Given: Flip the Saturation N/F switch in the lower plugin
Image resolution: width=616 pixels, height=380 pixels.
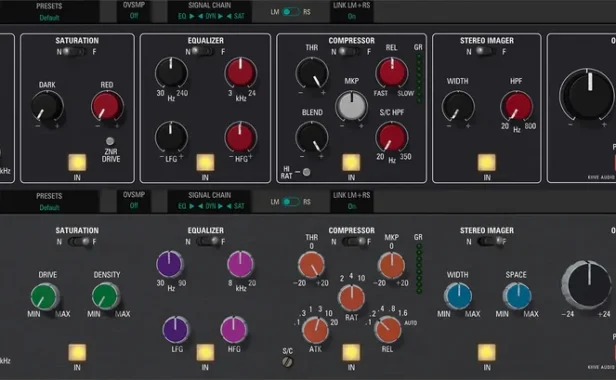Looking at the screenshot, I should [79, 242].
